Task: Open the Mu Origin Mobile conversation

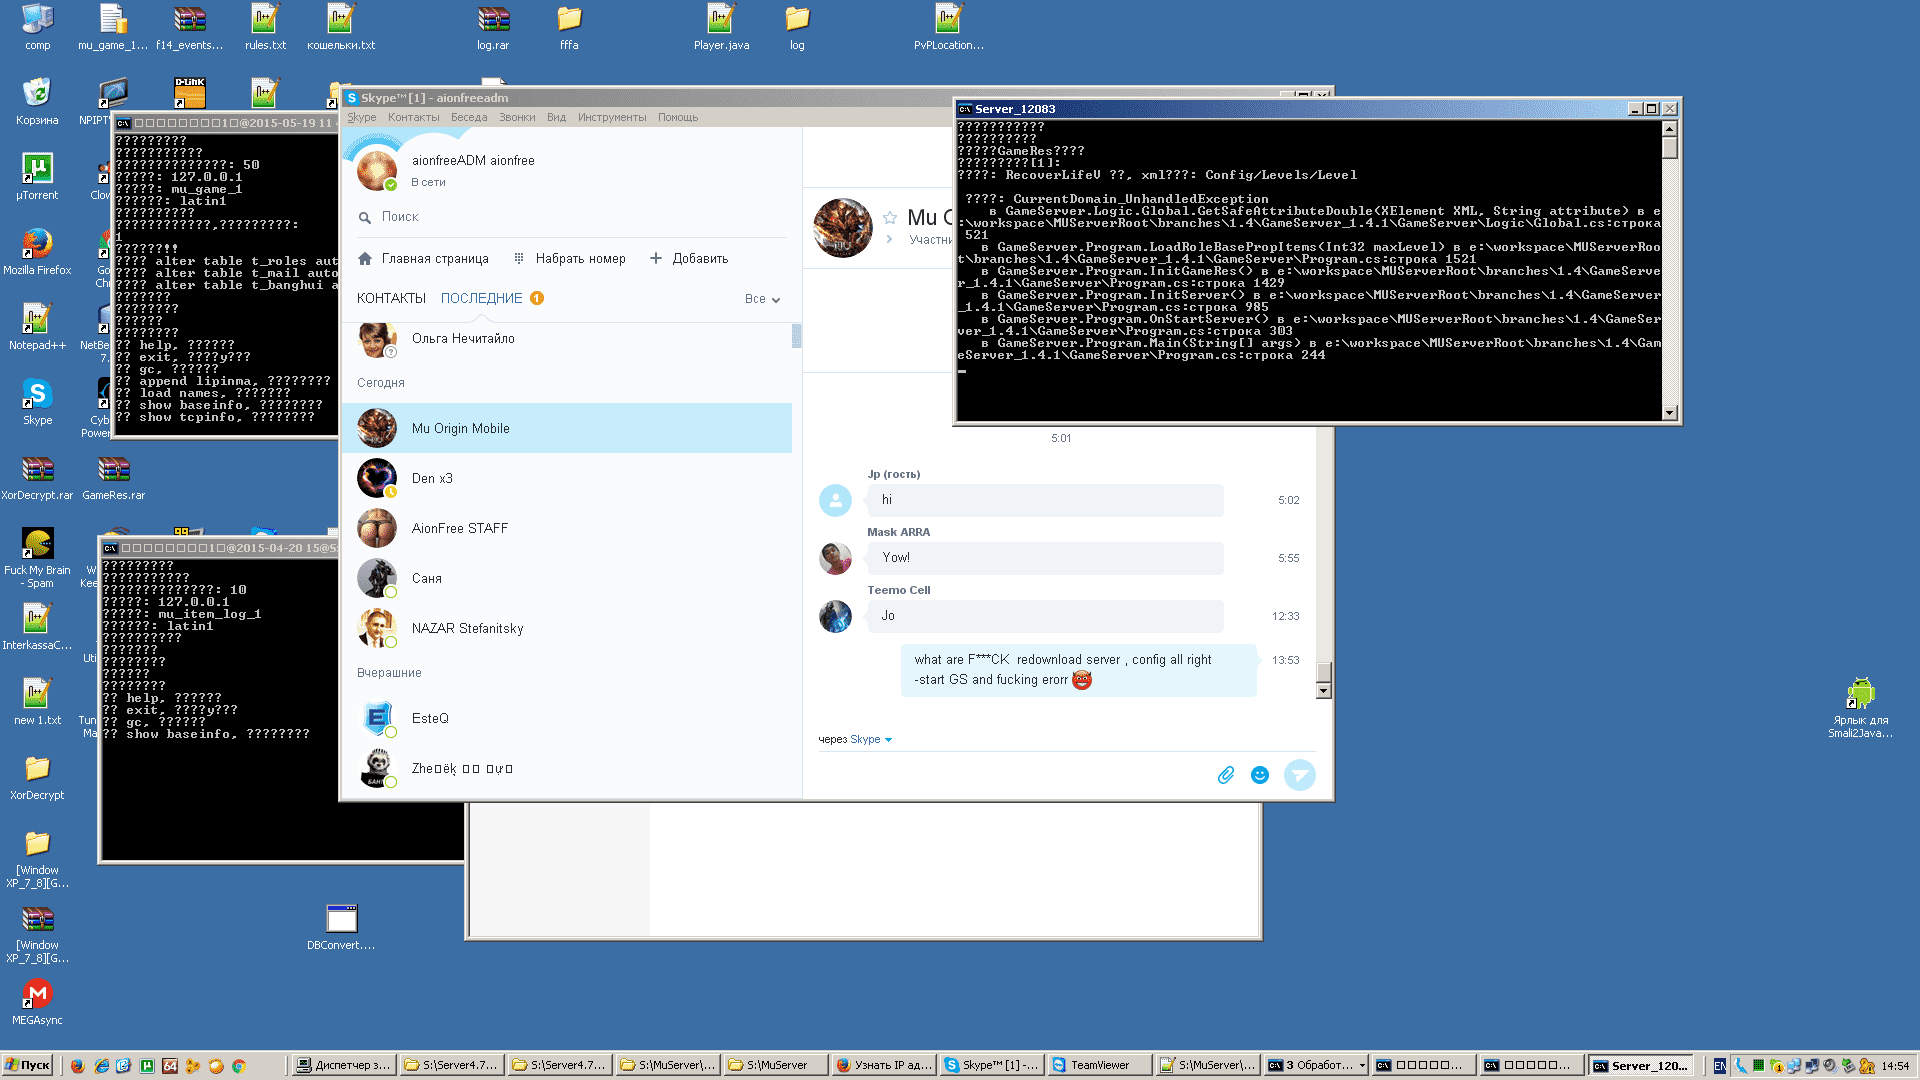Action: pyautogui.click(x=567, y=428)
